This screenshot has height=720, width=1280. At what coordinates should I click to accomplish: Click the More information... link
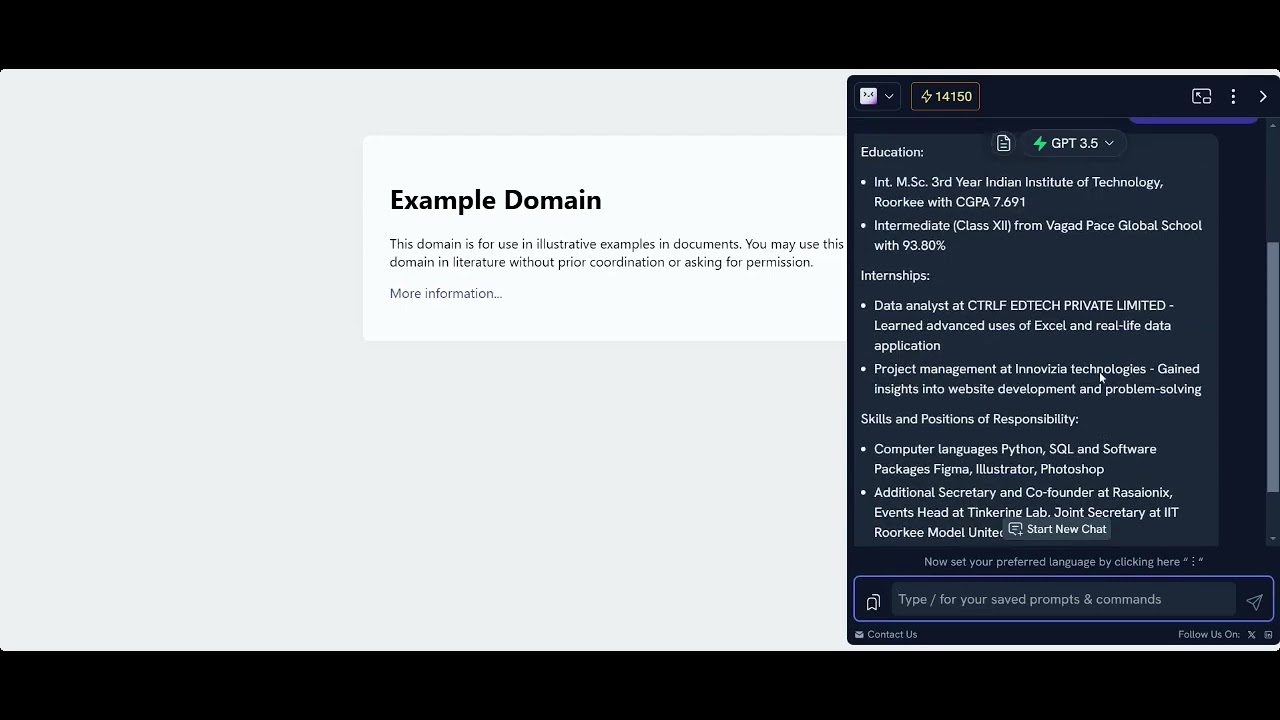[x=446, y=293]
